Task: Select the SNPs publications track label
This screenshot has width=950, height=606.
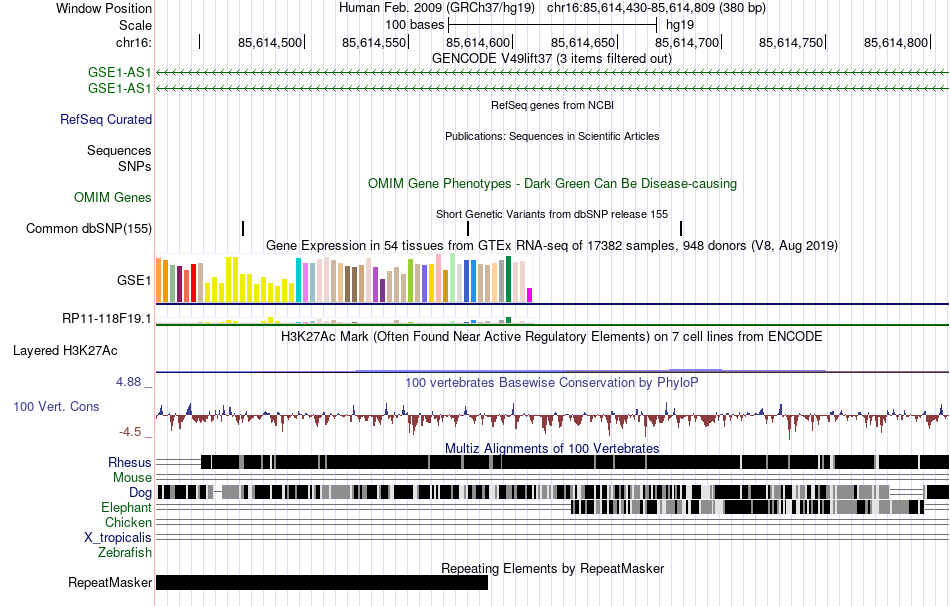Action: coord(135,166)
